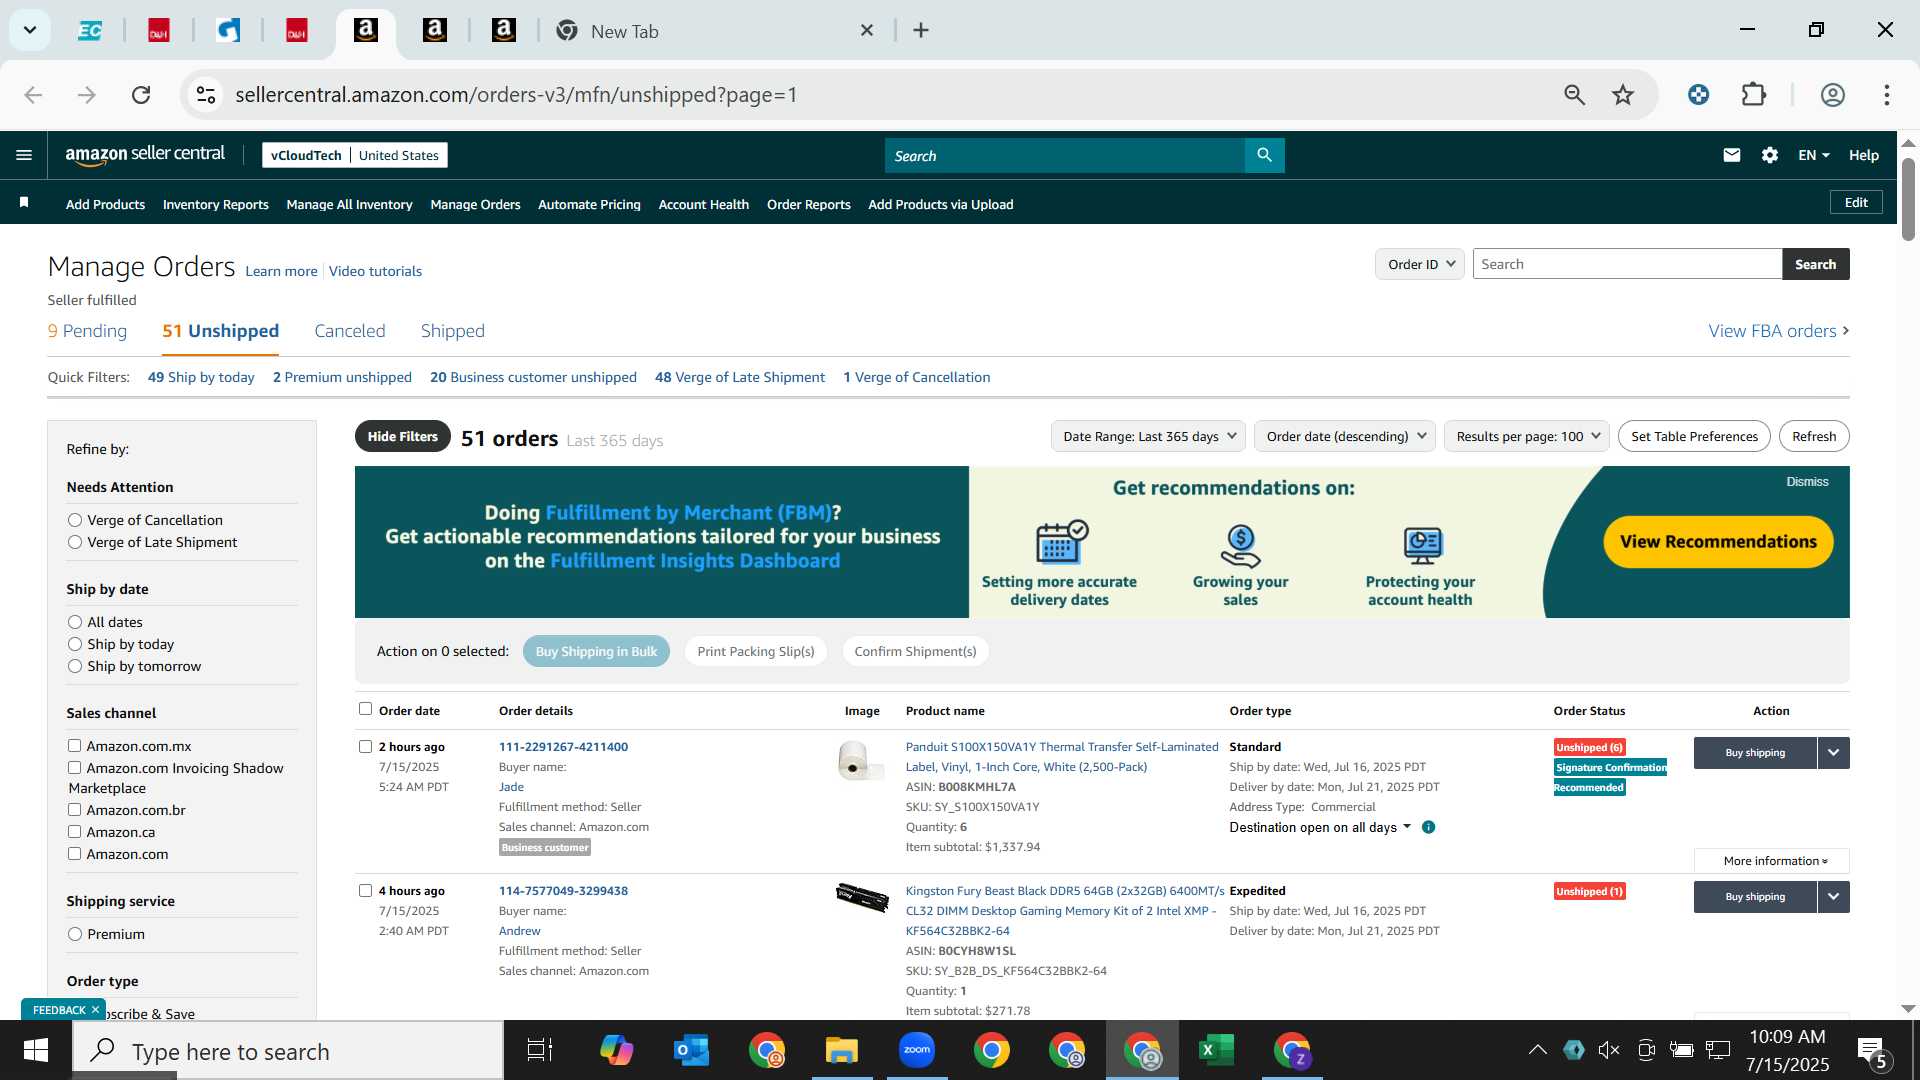The image size is (1920, 1080).
Task: Select the Premium shipping service radio
Action: click(x=75, y=934)
